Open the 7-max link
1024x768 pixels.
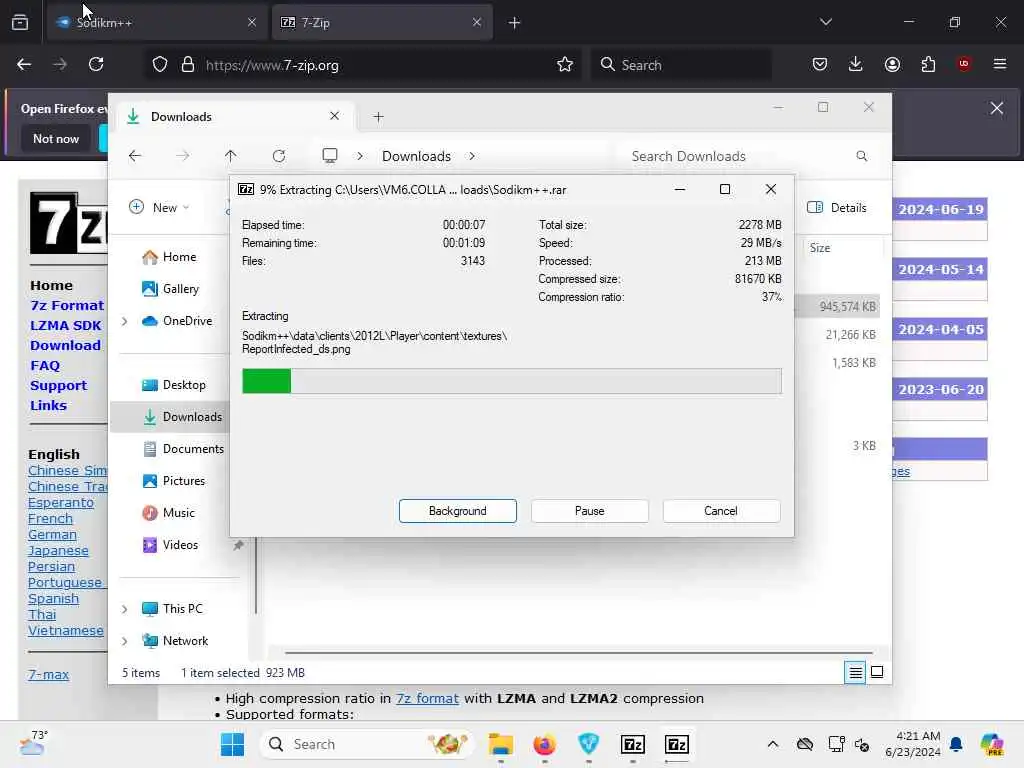point(48,675)
